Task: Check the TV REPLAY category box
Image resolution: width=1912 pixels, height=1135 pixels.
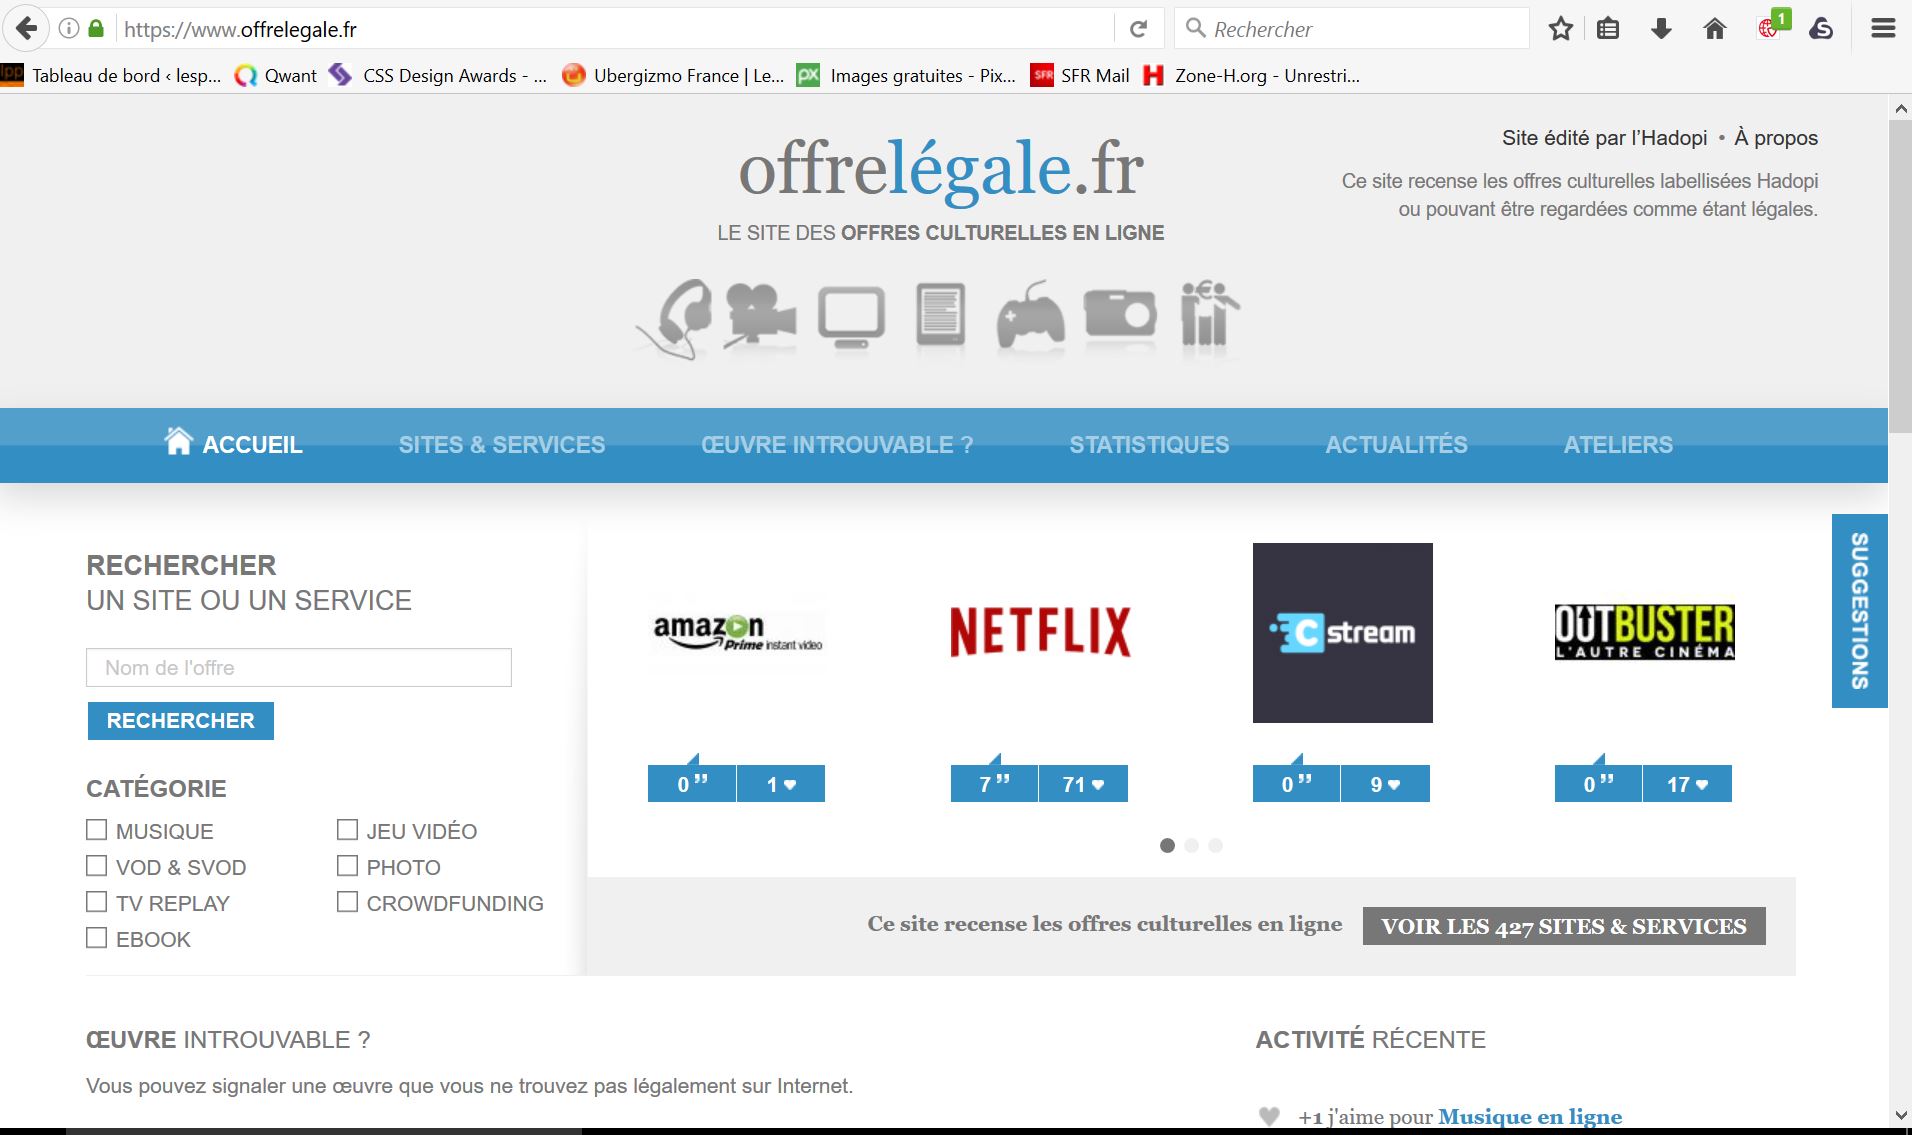Action: coord(96,902)
